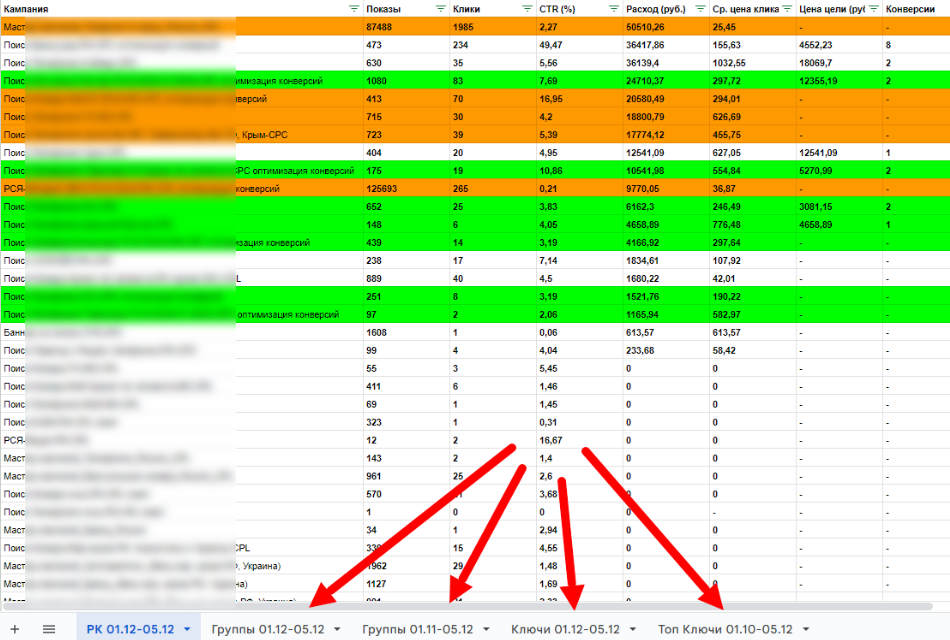Select the cell with Показы value 125693
The width and height of the screenshot is (950, 640).
[x=405, y=188]
